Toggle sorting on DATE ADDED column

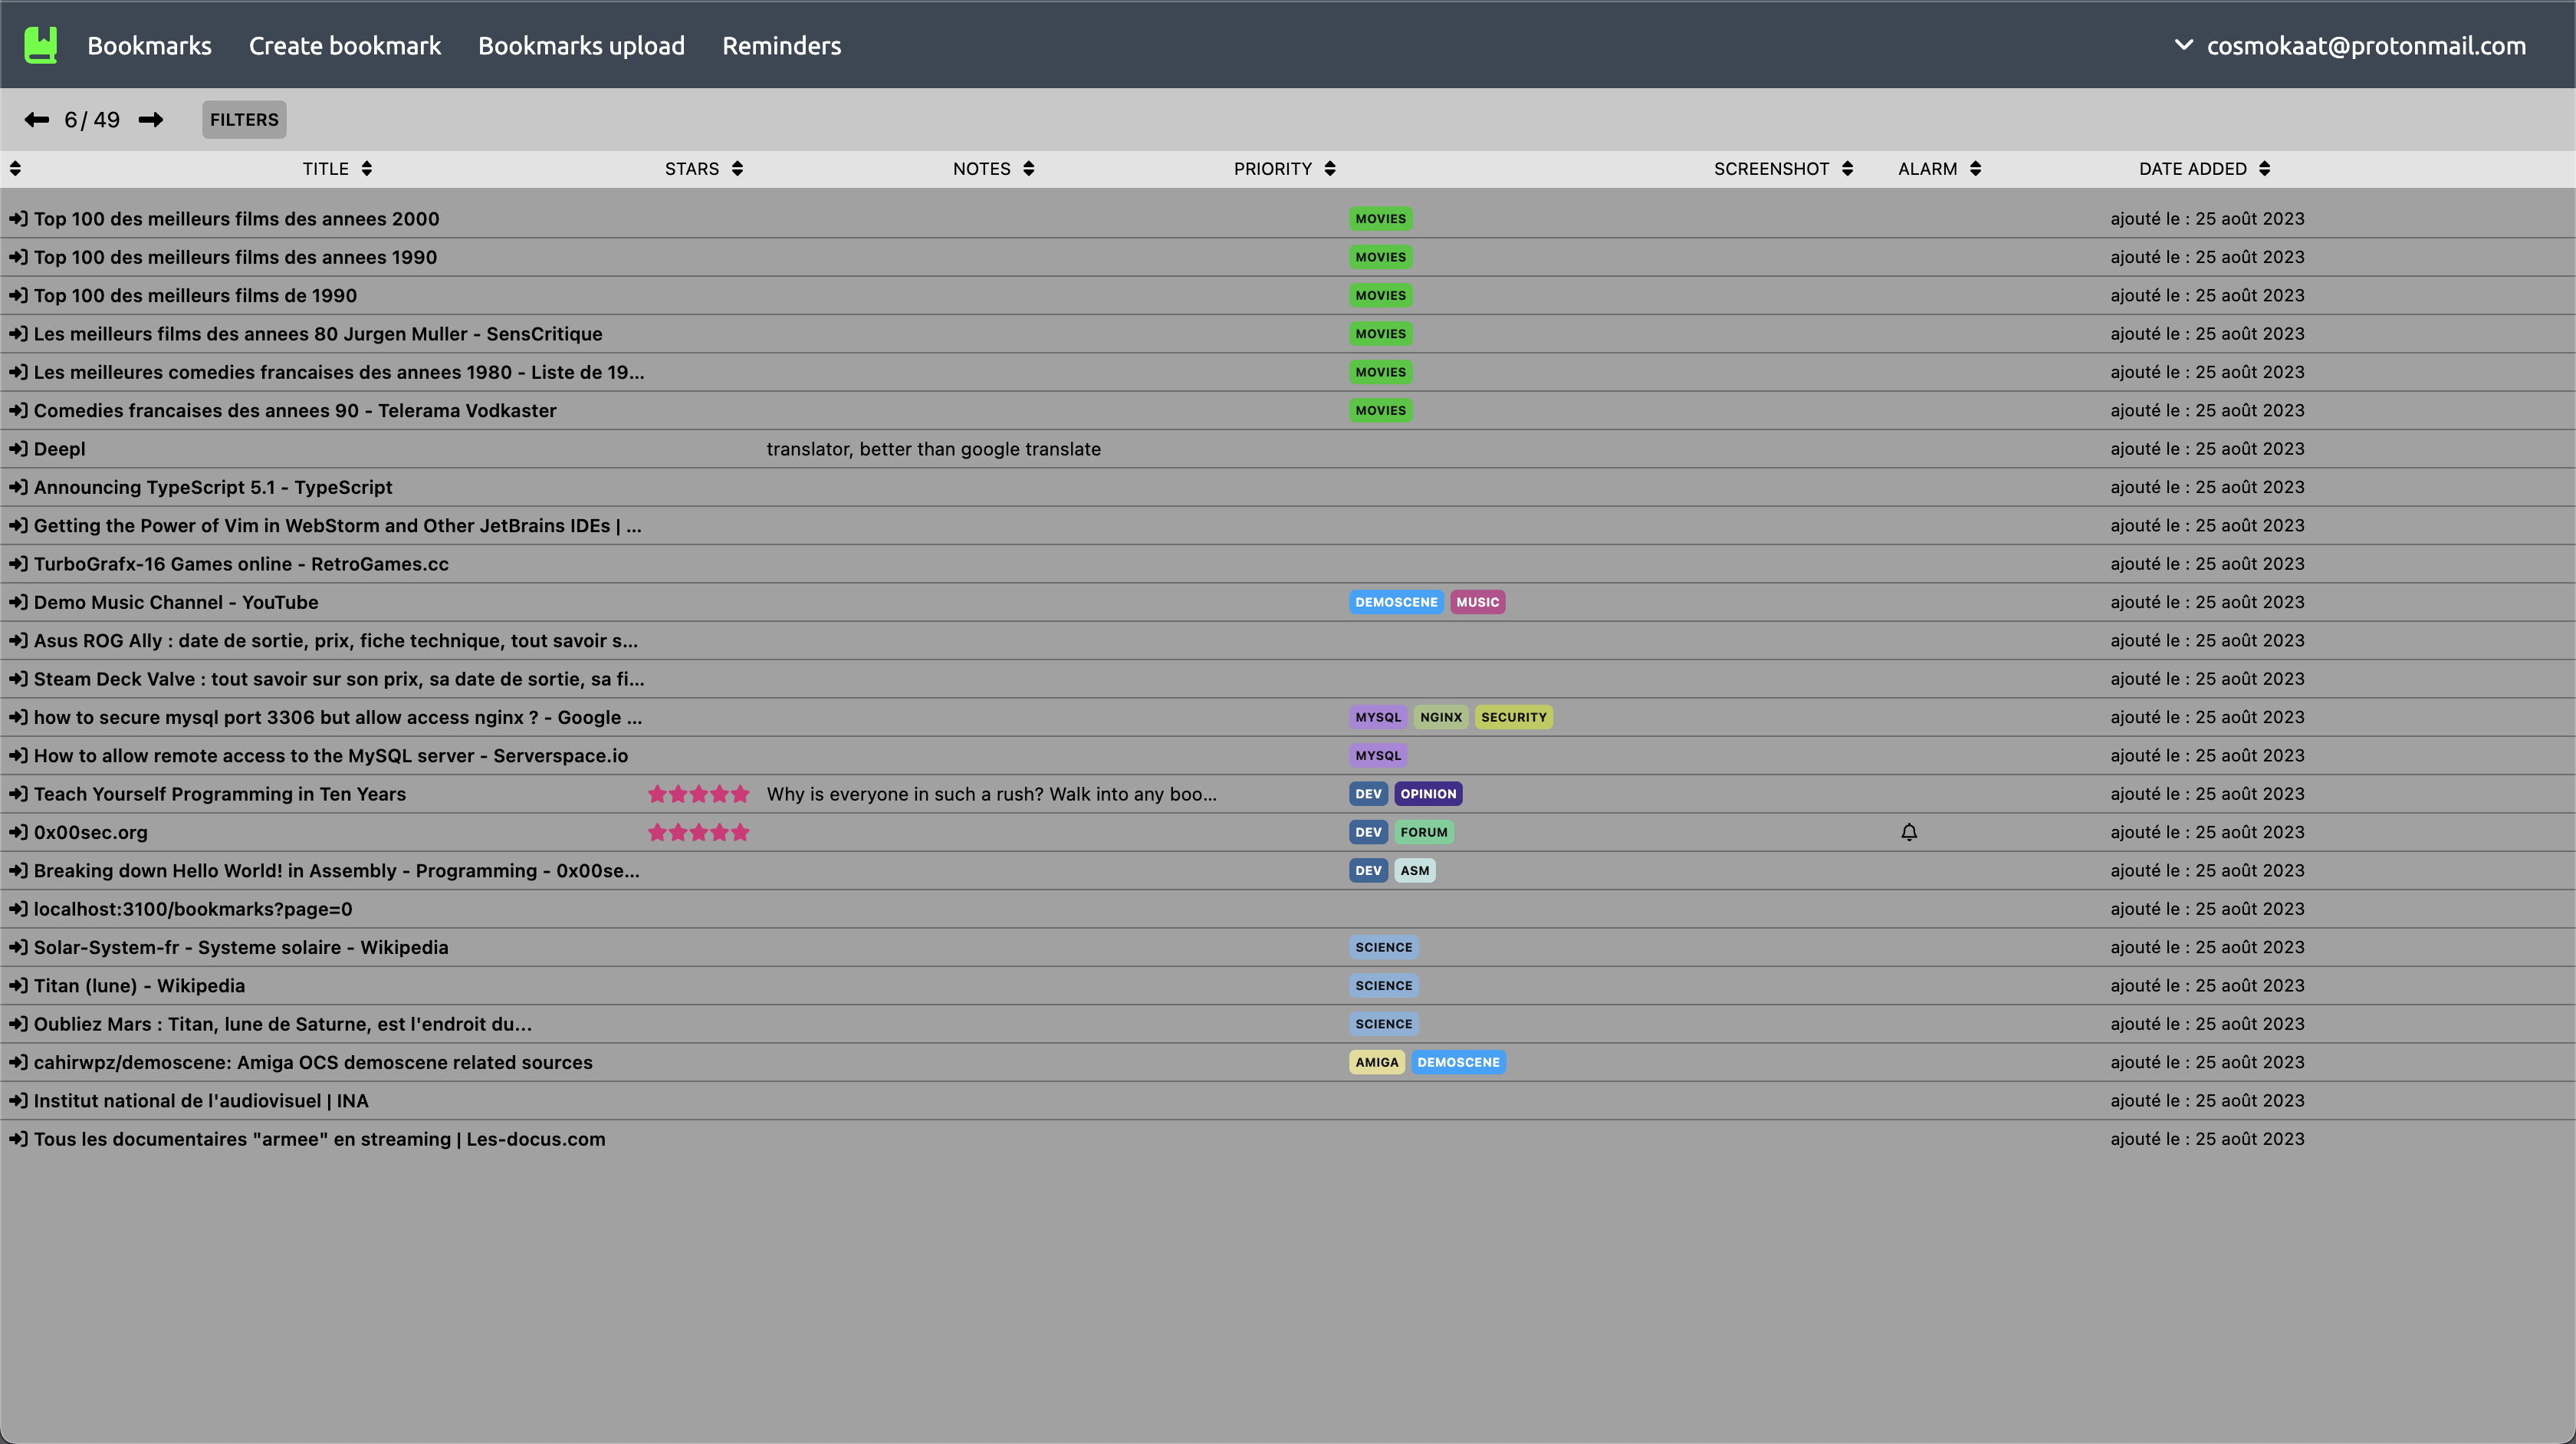pyautogui.click(x=2264, y=169)
